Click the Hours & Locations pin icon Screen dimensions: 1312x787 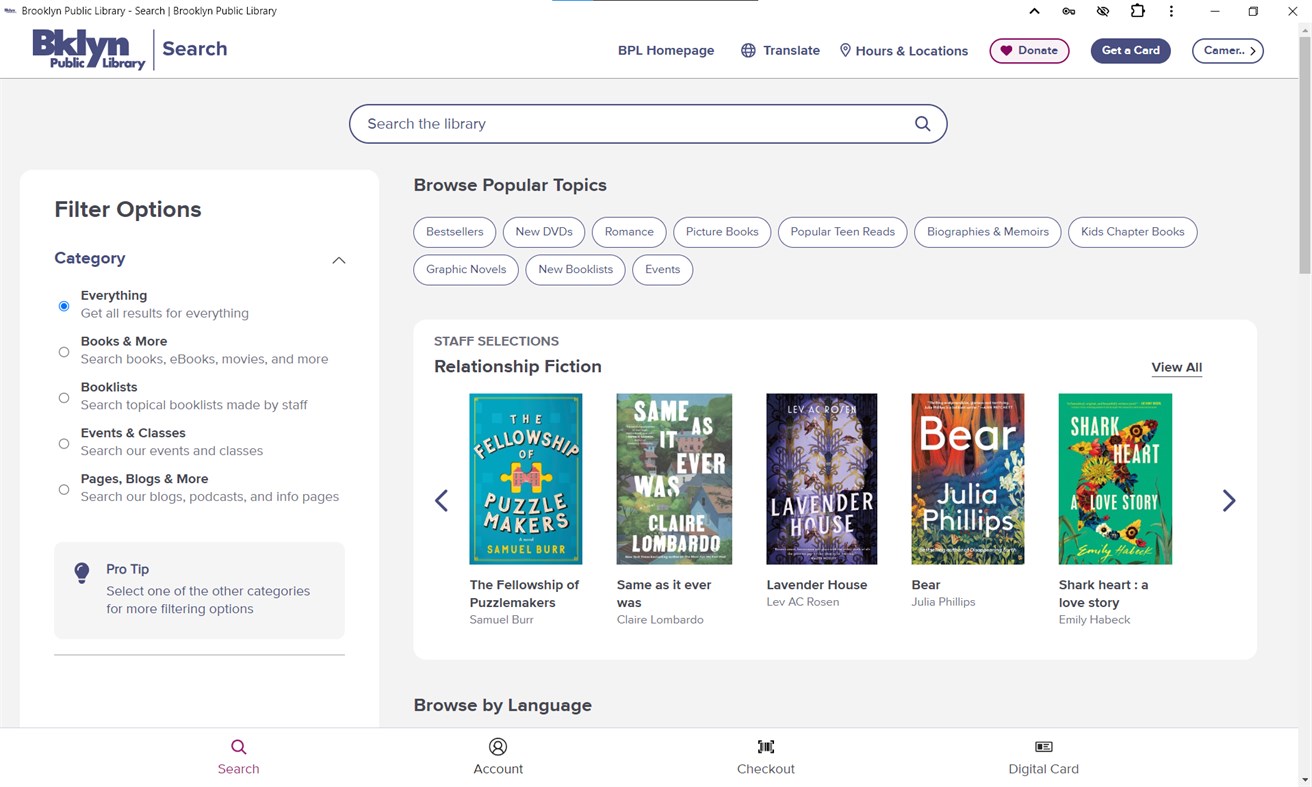tap(845, 50)
